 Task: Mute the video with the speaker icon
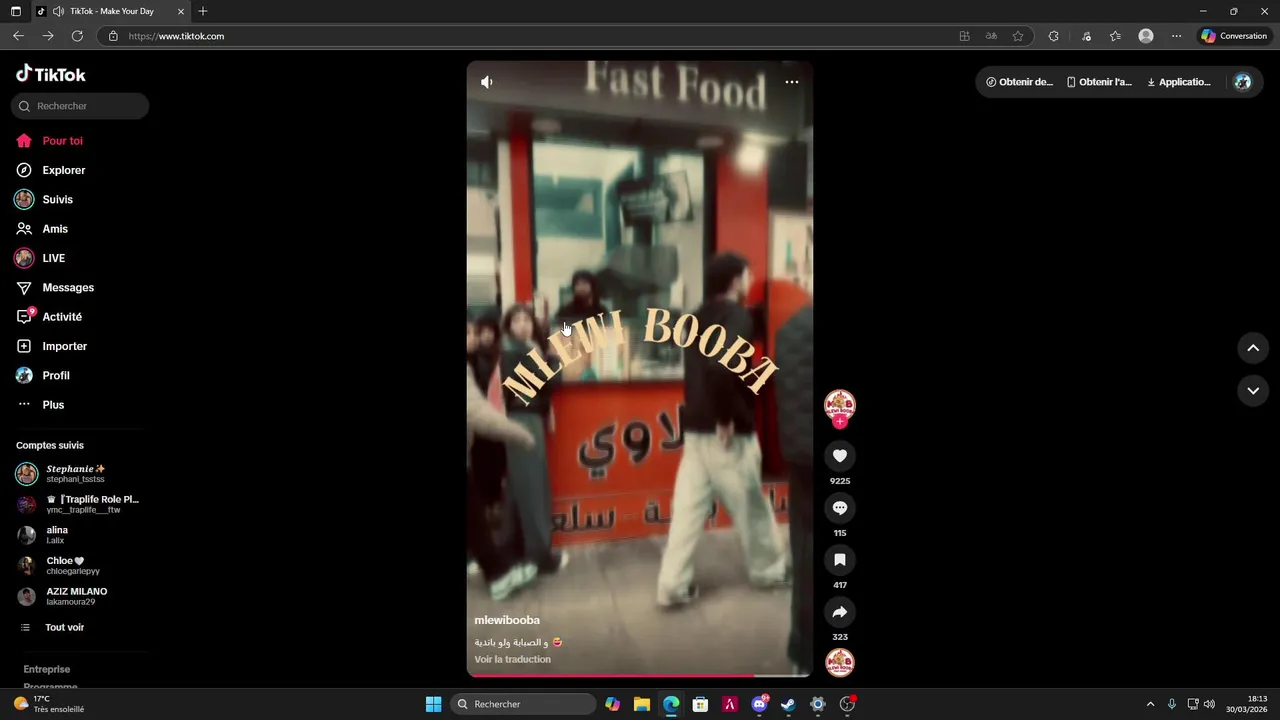pos(487,82)
